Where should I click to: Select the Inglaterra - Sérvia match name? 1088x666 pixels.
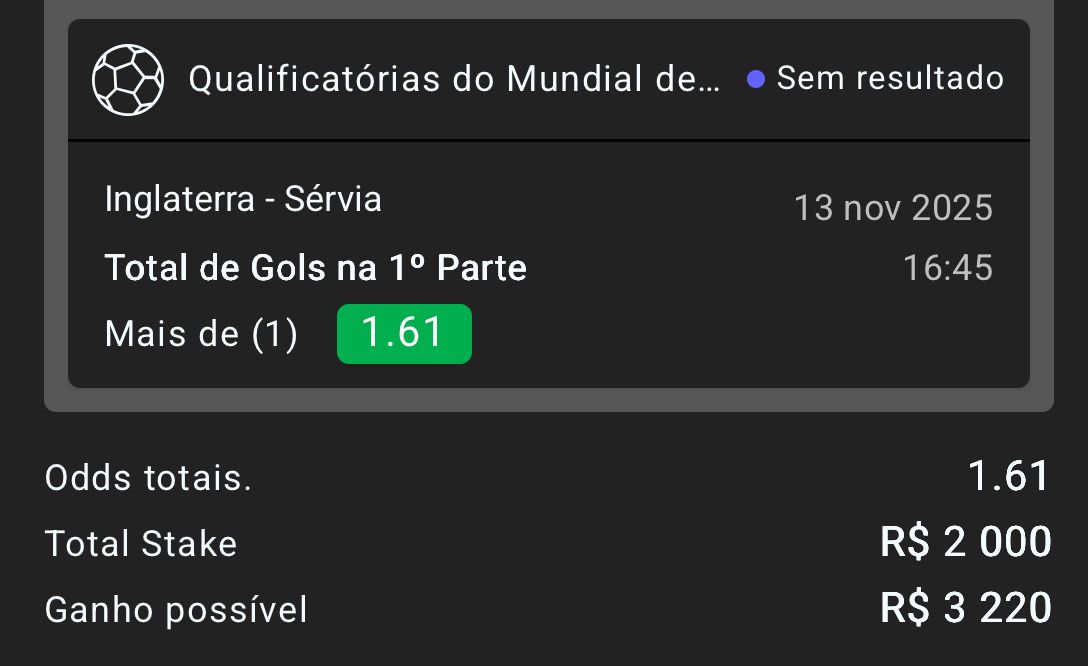click(x=243, y=200)
